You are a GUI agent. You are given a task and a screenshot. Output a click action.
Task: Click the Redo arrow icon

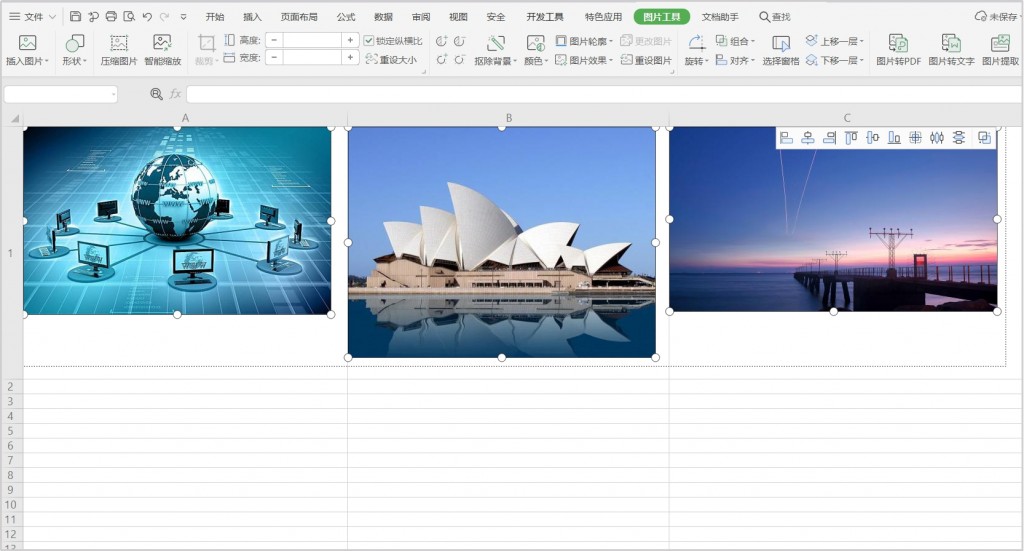tap(165, 16)
